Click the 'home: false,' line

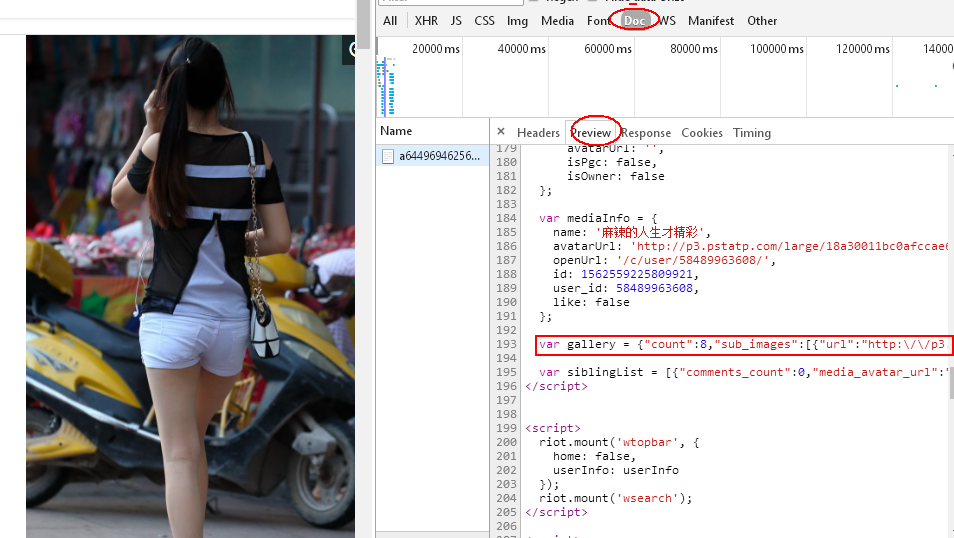tap(594, 456)
